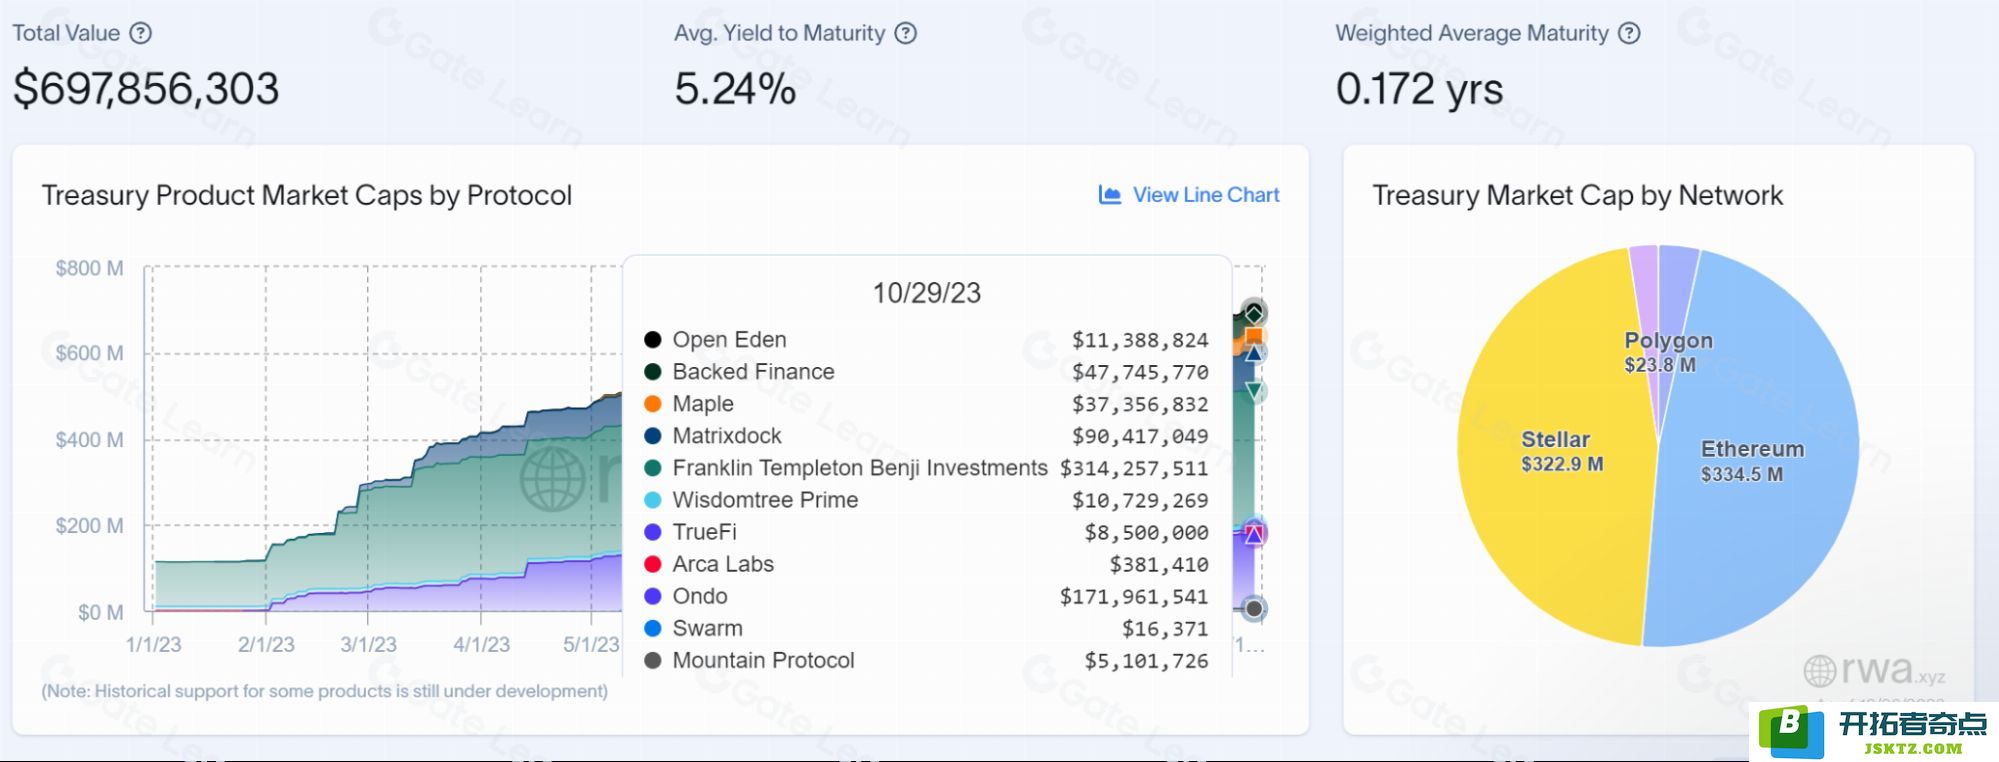
Task: Click the blue up-triangle marker near $600 M
Action: pyautogui.click(x=1254, y=354)
